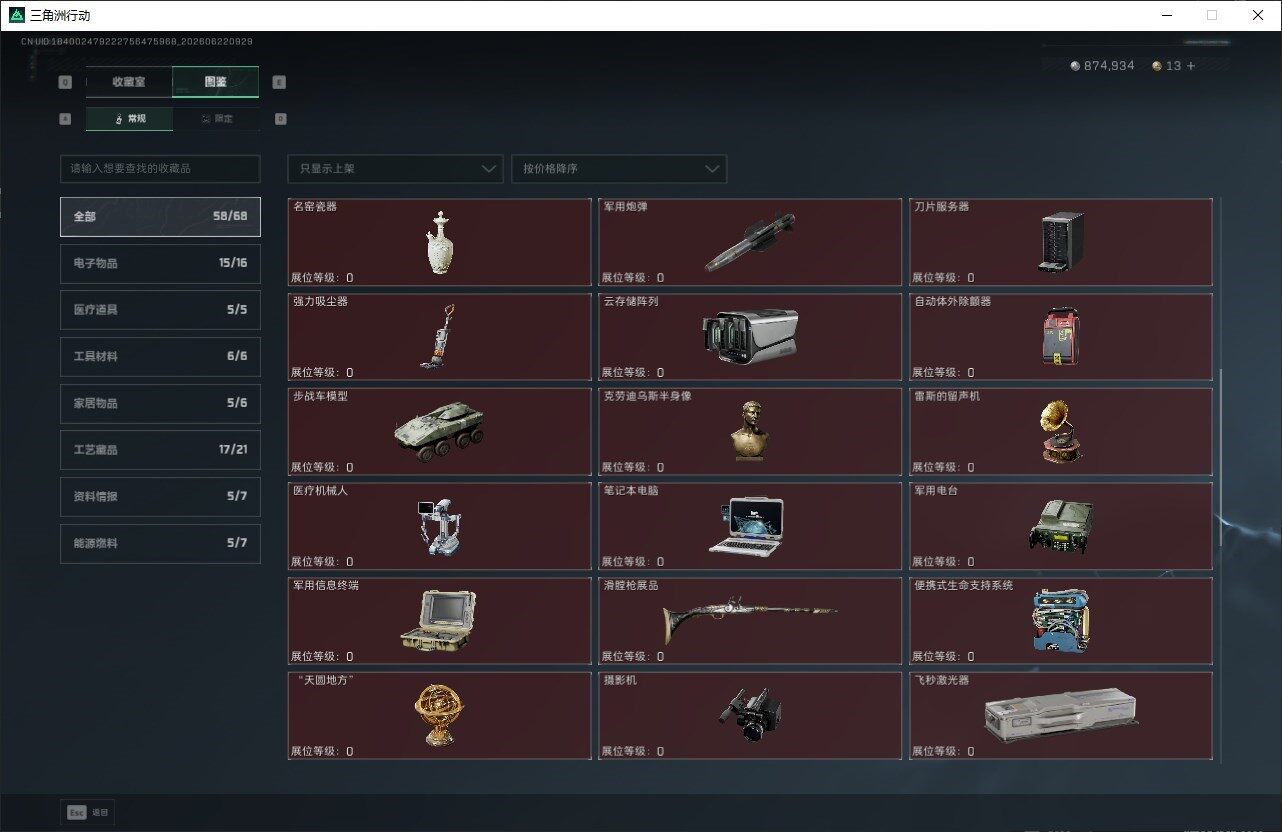This screenshot has height=832, width=1282.
Task: Select the 步战车模型 infantry vehicle model
Action: tap(440, 432)
